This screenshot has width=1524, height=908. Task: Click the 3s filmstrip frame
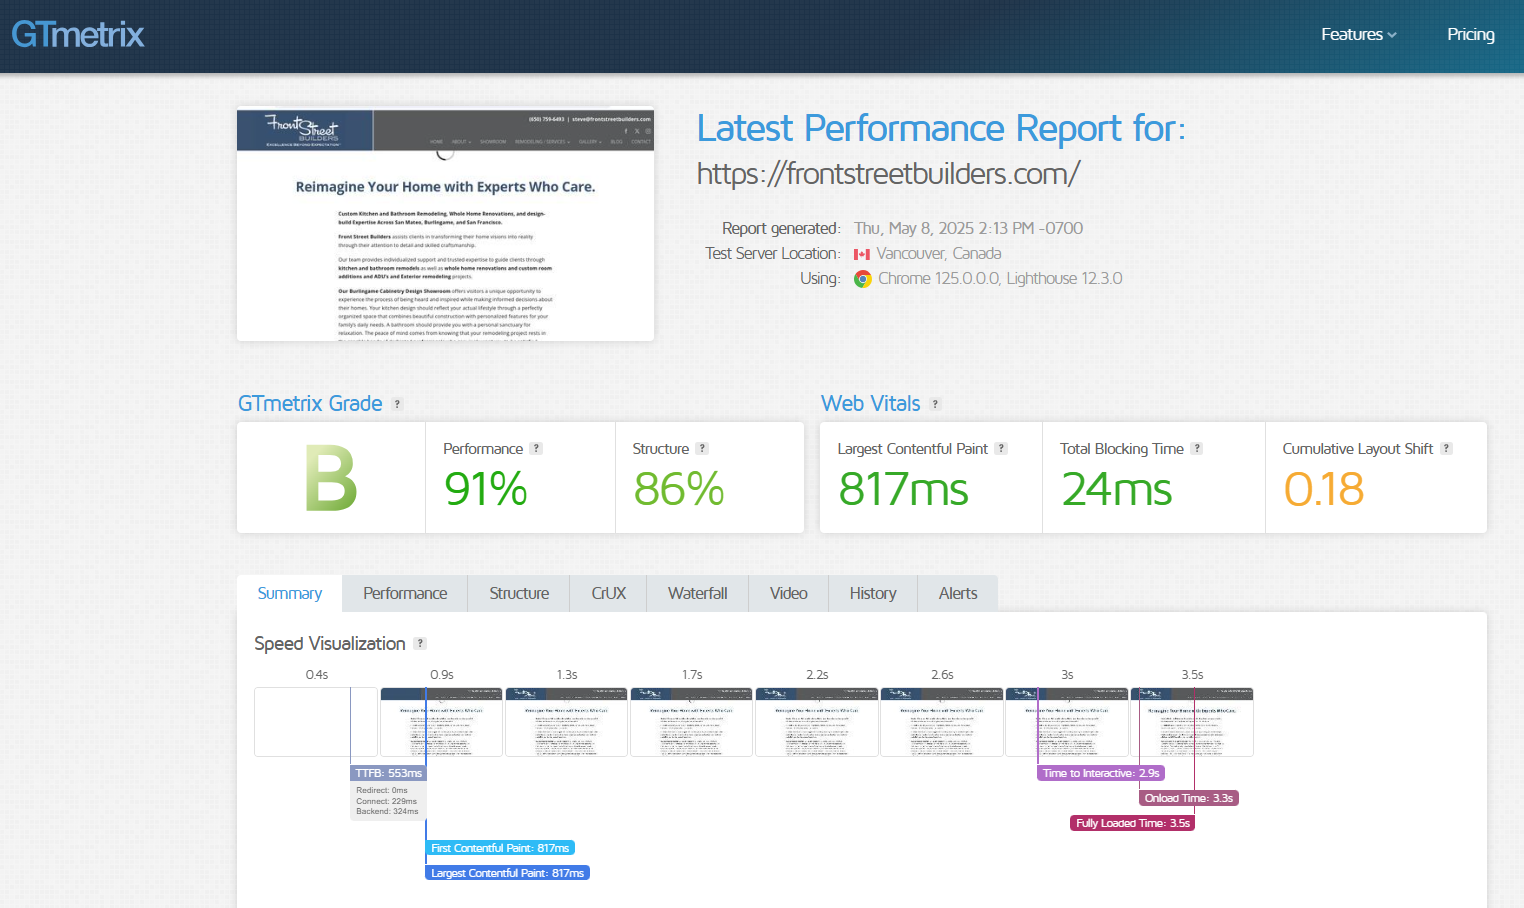[x=1067, y=722]
